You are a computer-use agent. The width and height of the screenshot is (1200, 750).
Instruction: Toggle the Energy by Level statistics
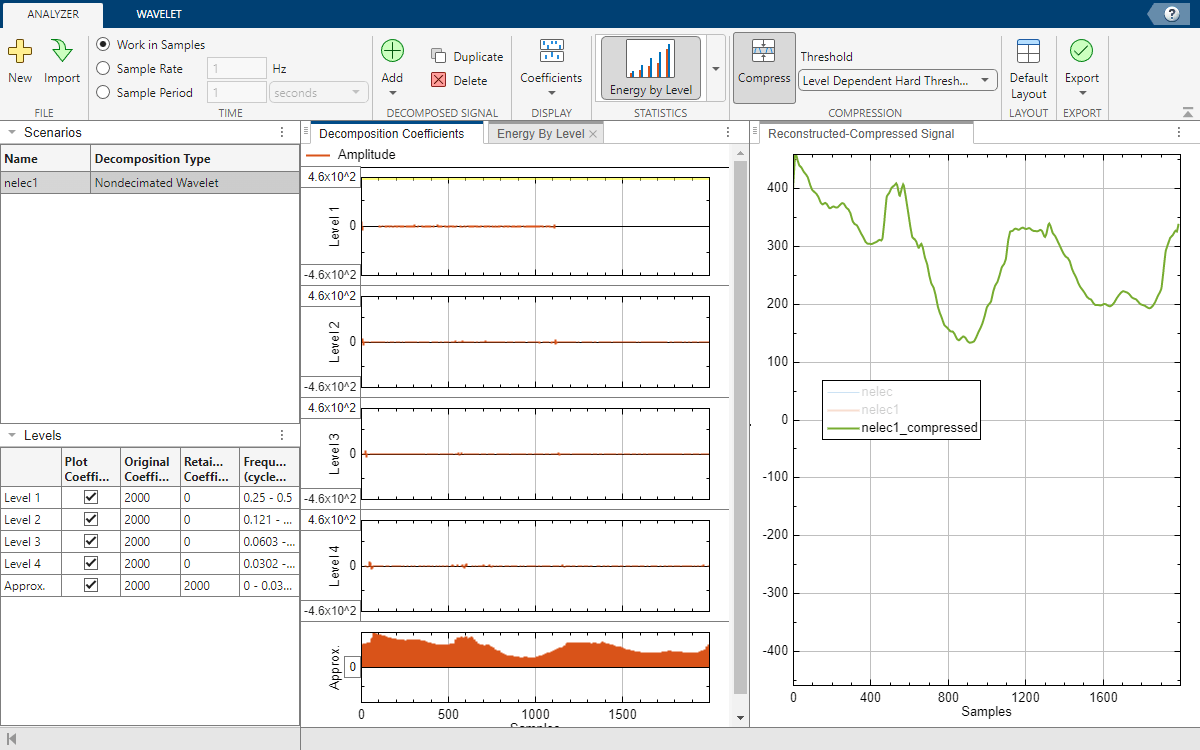click(x=650, y=68)
